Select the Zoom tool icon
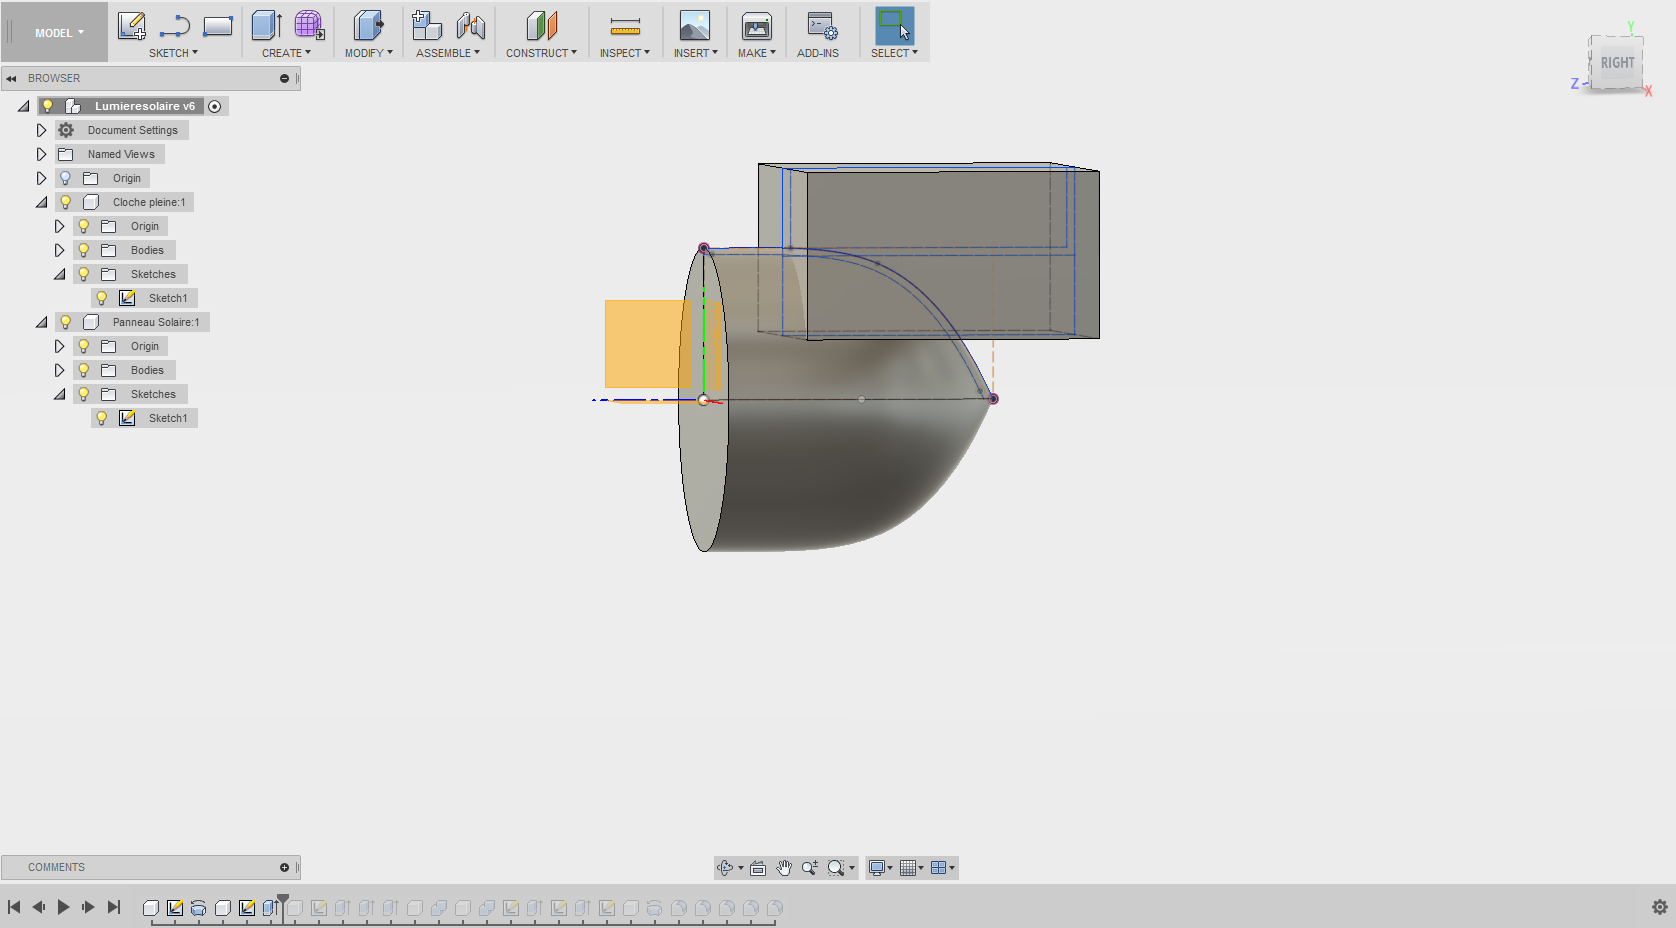Screen dimensions: 1676x928 pyautogui.click(x=809, y=868)
